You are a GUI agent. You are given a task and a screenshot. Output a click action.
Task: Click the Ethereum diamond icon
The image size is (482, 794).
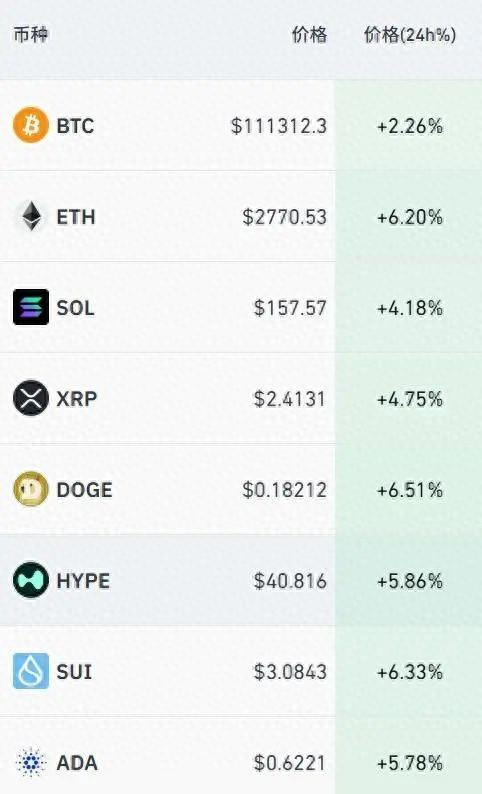pos(31,216)
